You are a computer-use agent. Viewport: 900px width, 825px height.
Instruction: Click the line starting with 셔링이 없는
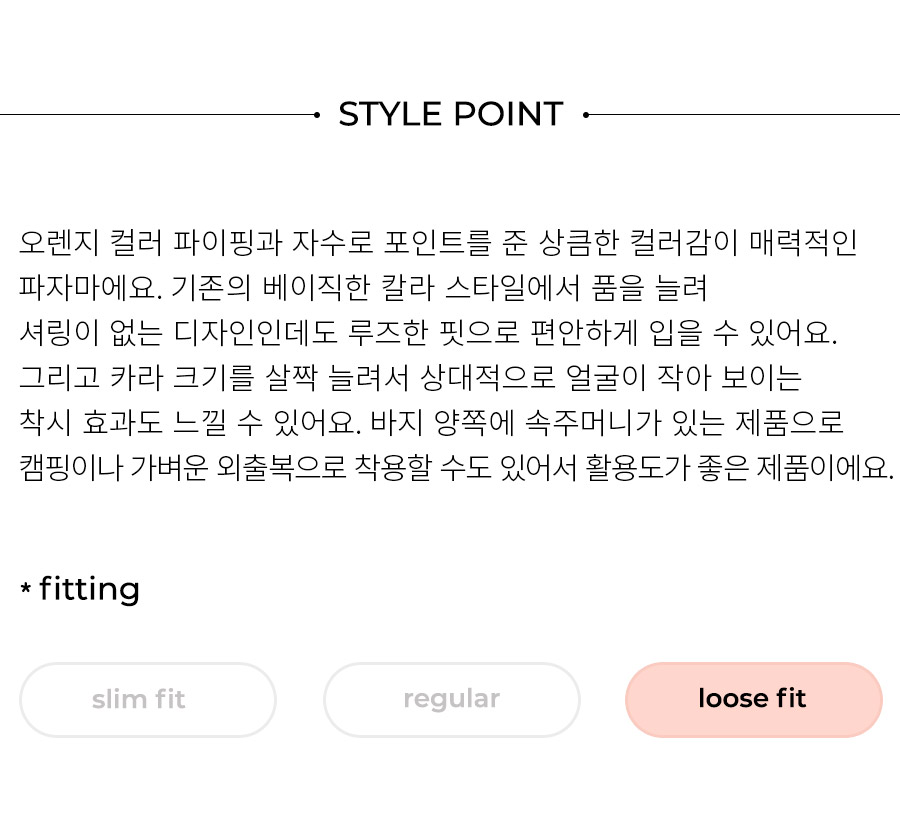(x=428, y=332)
